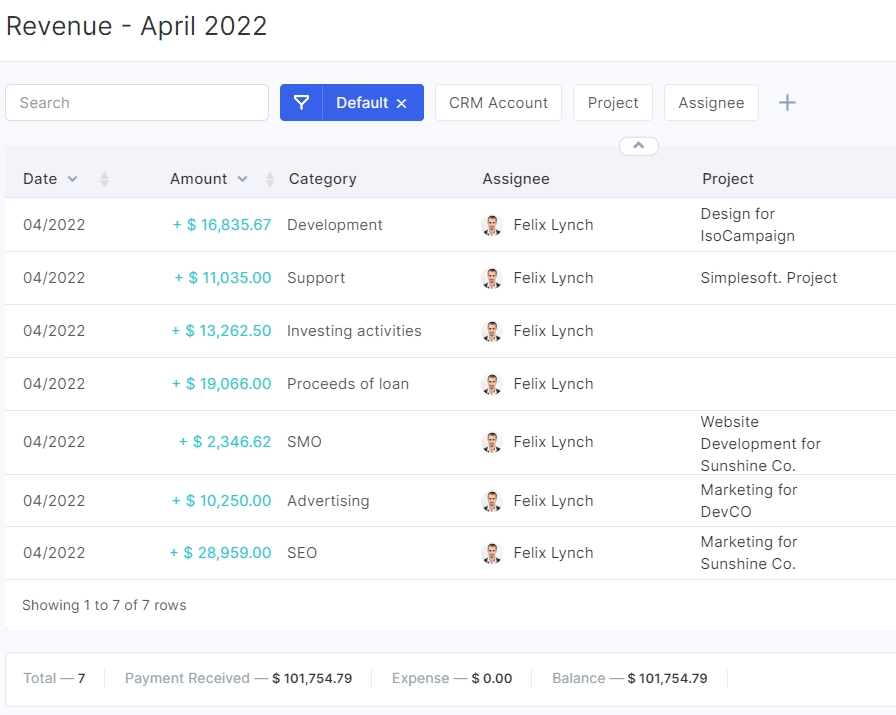
Task: Click the Payment Received $ 101,754.79 summary
Action: [x=238, y=678]
